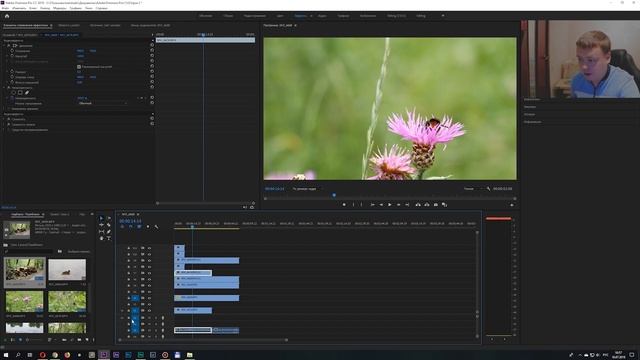Toggle snap in timeline header
640x360 pixels.
click(x=131, y=227)
